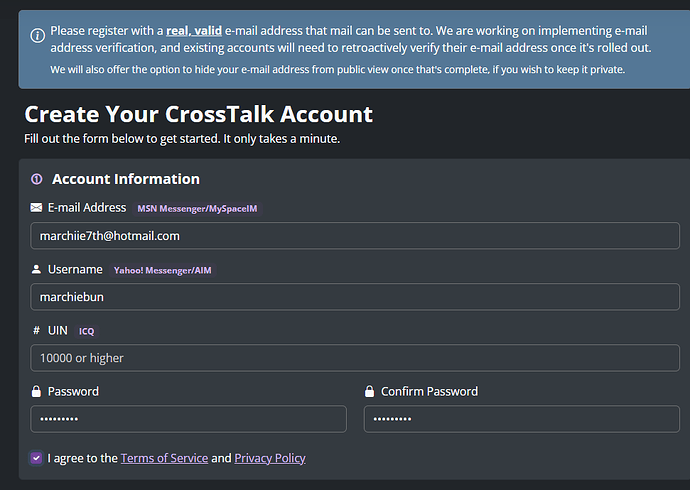Focus the Username field containing marchiebun
Image resolution: width=690 pixels, height=490 pixels.
coord(355,297)
